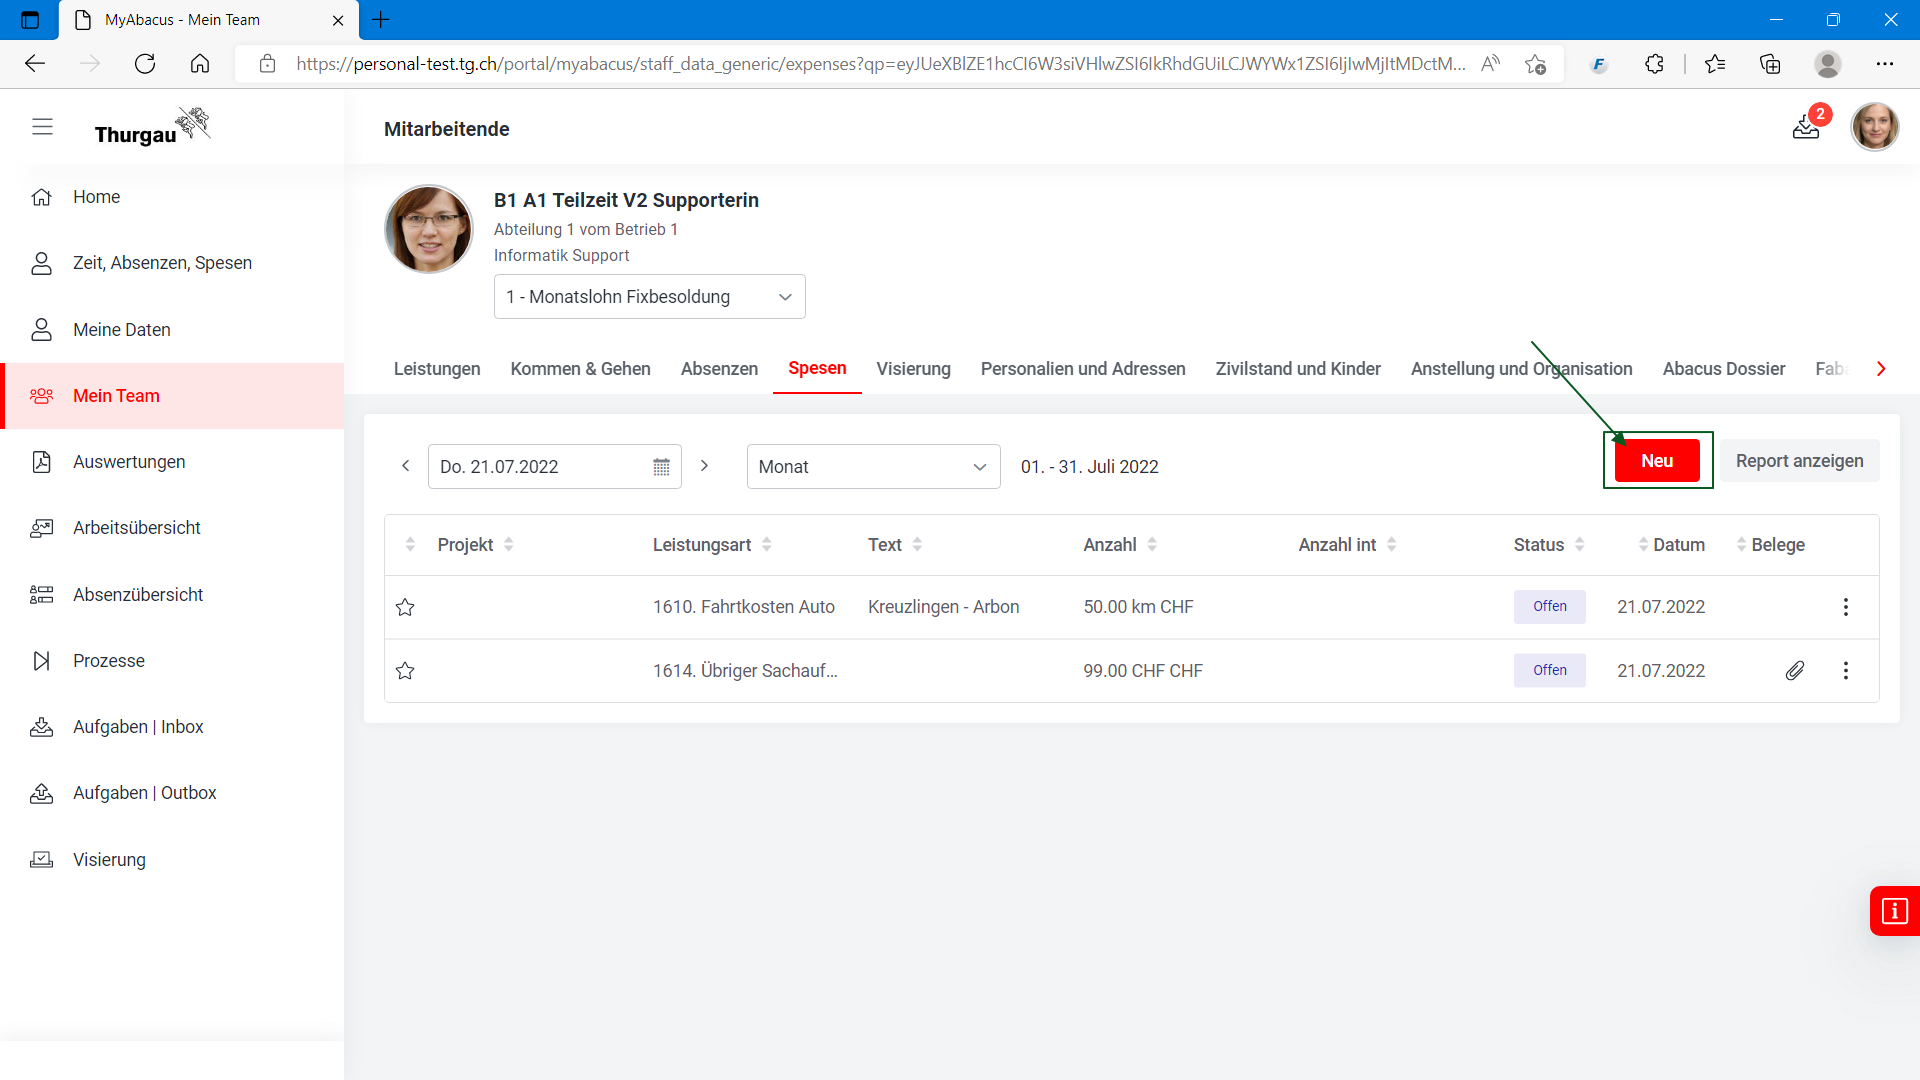Screen dimensions: 1920x1080
Task: Open attachment paperclip on second expense row
Action: click(x=1795, y=671)
